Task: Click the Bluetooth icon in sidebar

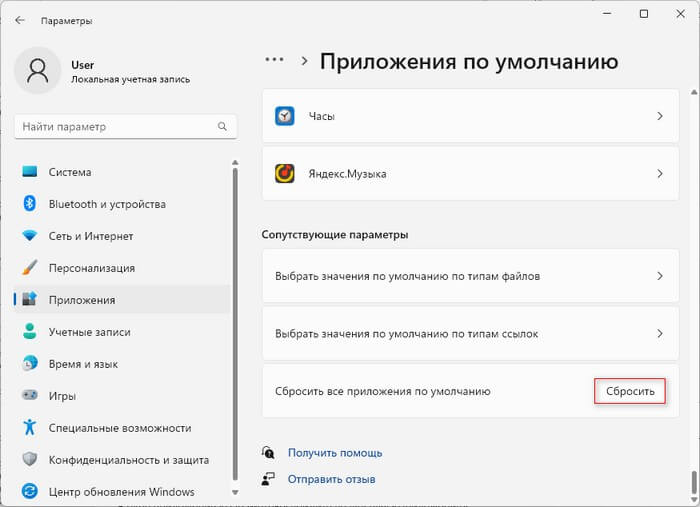Action: (30, 204)
